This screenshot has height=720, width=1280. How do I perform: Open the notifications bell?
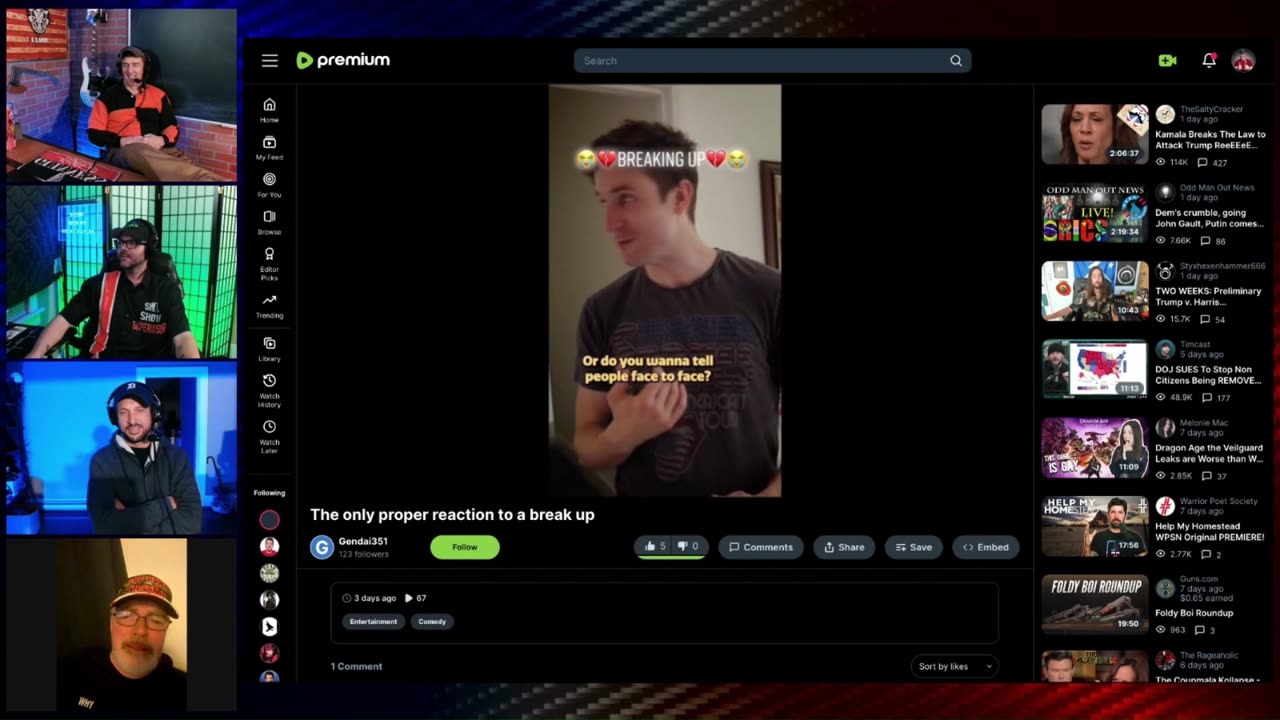pos(1209,60)
